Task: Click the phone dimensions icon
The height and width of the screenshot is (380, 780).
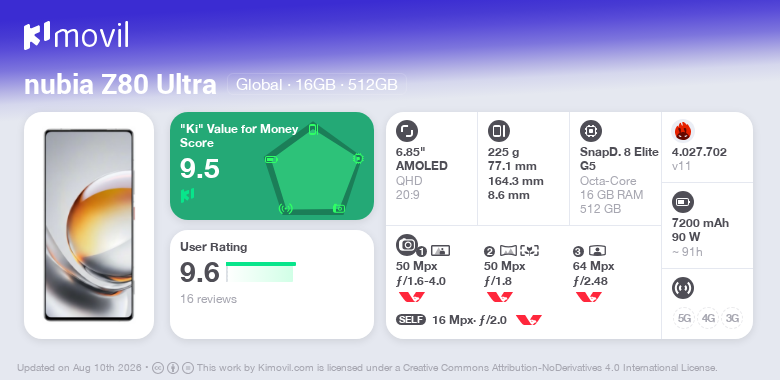Action: coord(499,131)
